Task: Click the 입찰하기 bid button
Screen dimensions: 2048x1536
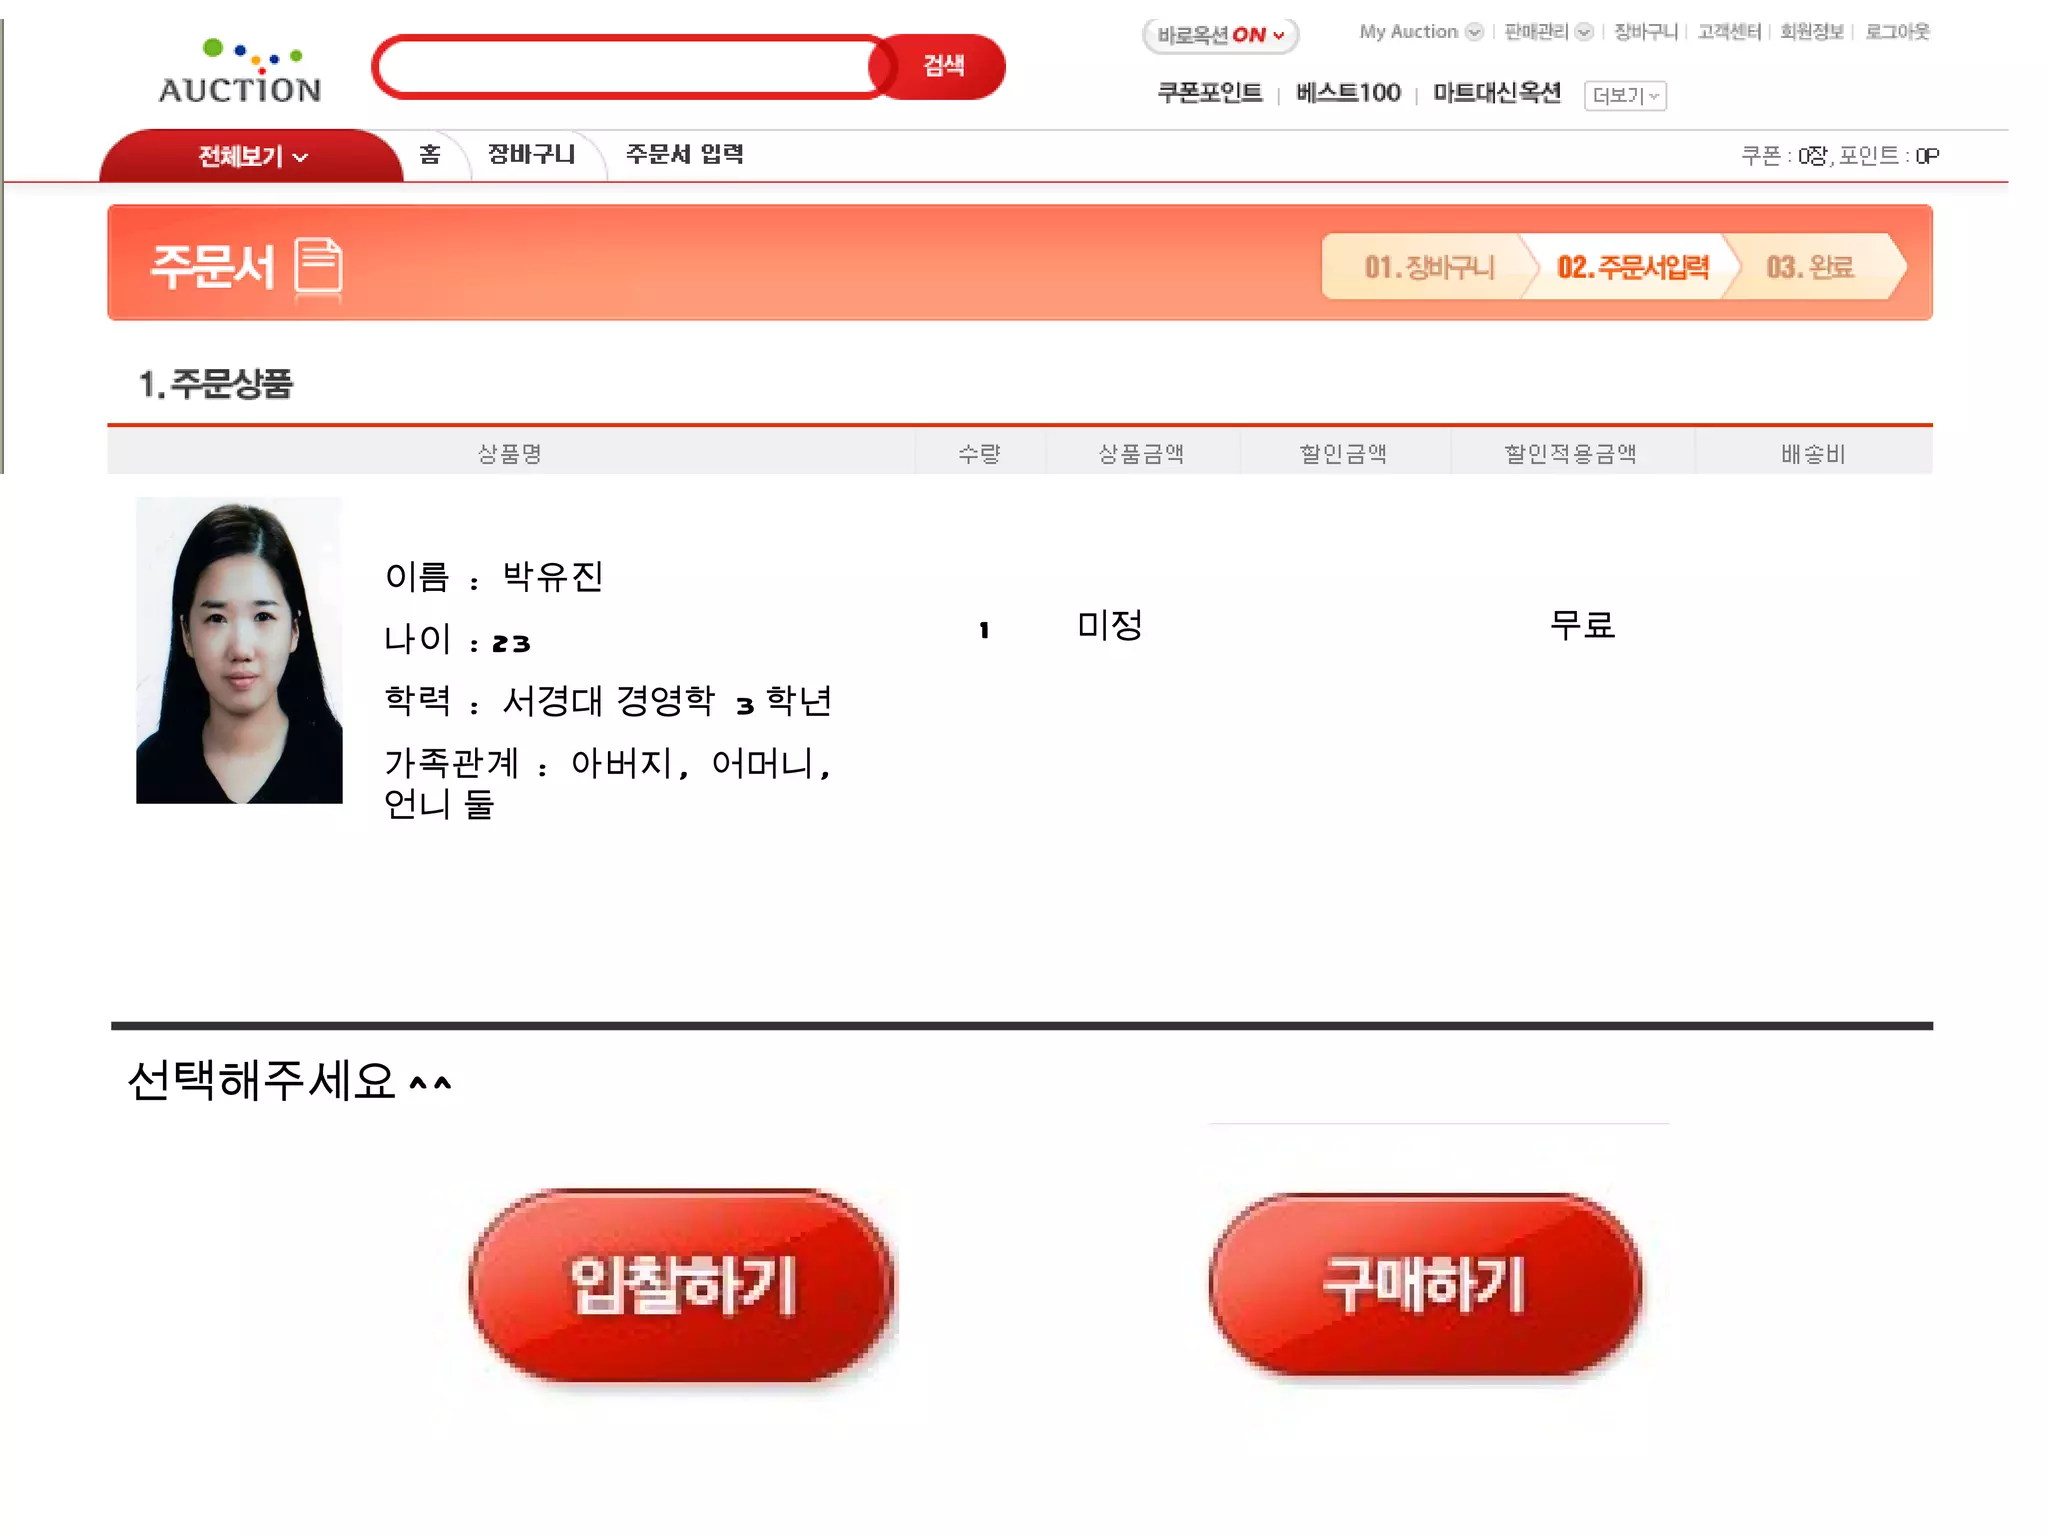Action: [x=682, y=1285]
